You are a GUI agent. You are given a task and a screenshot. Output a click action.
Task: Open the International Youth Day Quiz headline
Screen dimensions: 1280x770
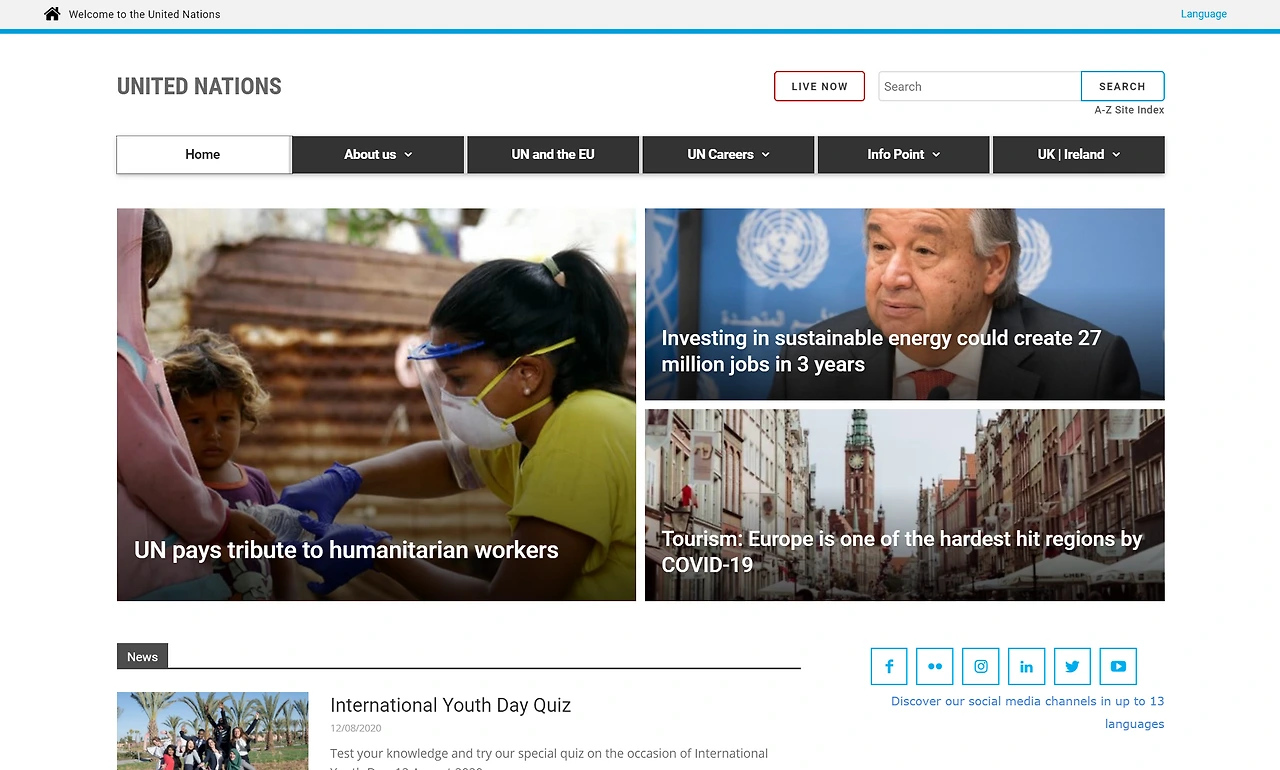(450, 705)
